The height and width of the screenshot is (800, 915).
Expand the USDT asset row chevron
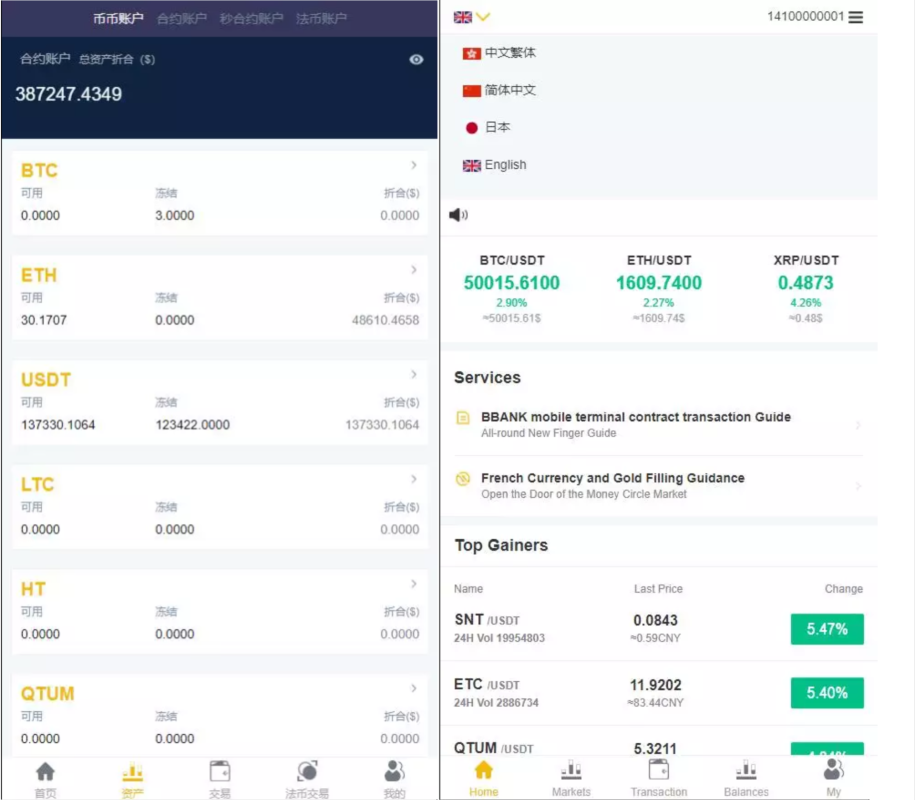click(x=414, y=374)
